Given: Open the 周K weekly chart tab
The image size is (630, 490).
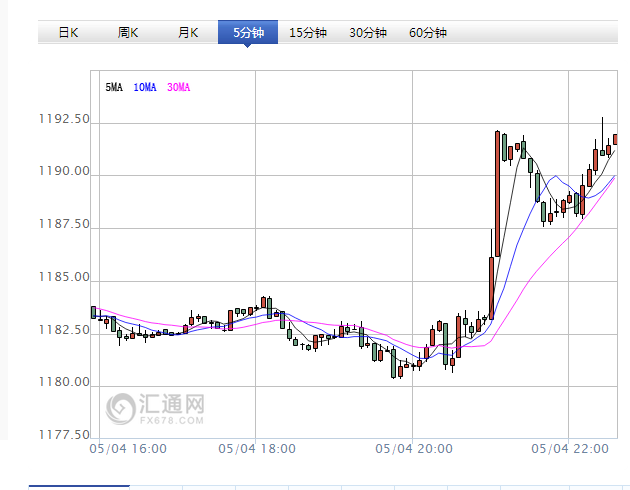Looking at the screenshot, I should pyautogui.click(x=128, y=33).
